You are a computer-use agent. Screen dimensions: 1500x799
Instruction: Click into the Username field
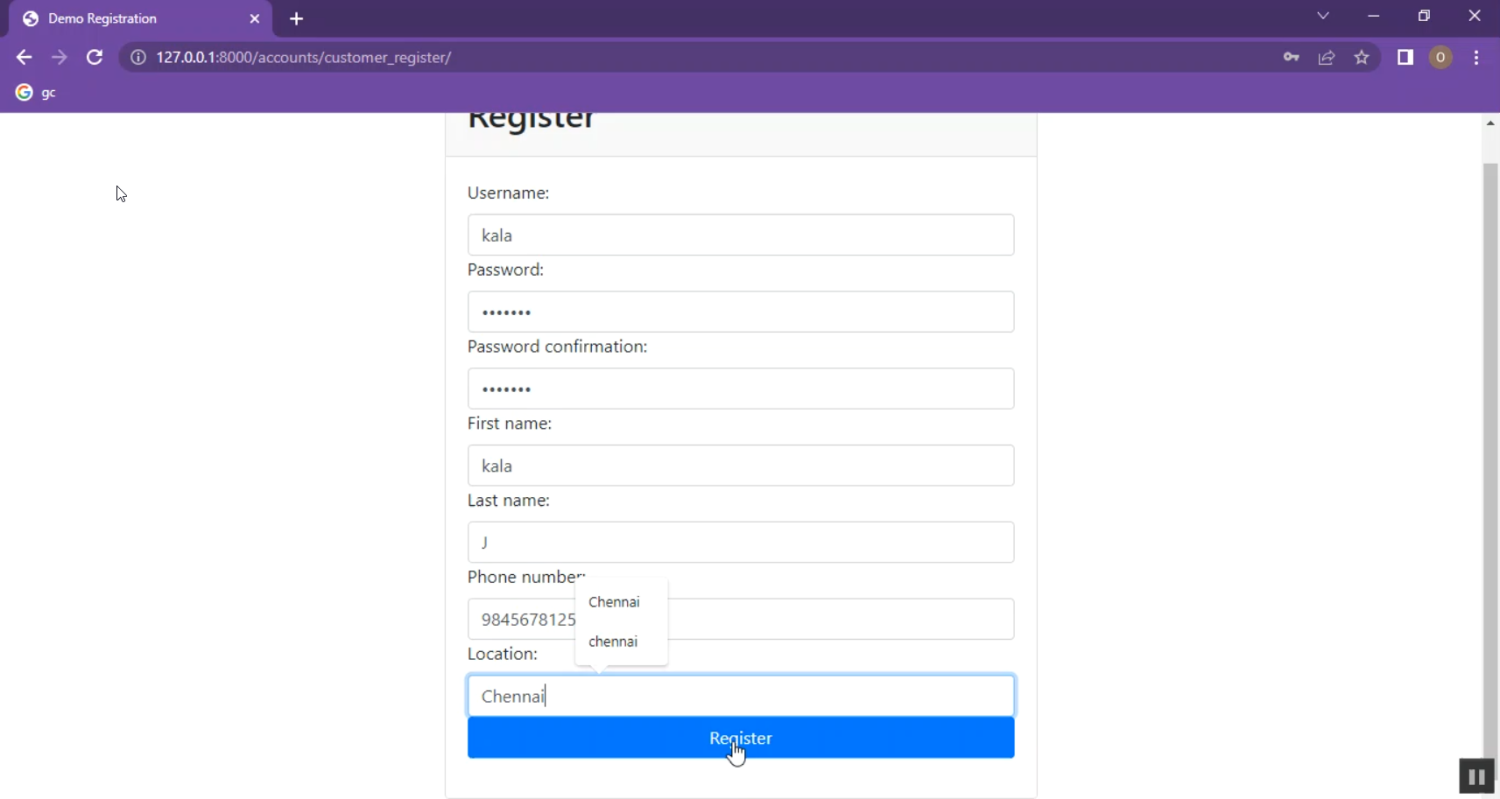[x=740, y=235]
